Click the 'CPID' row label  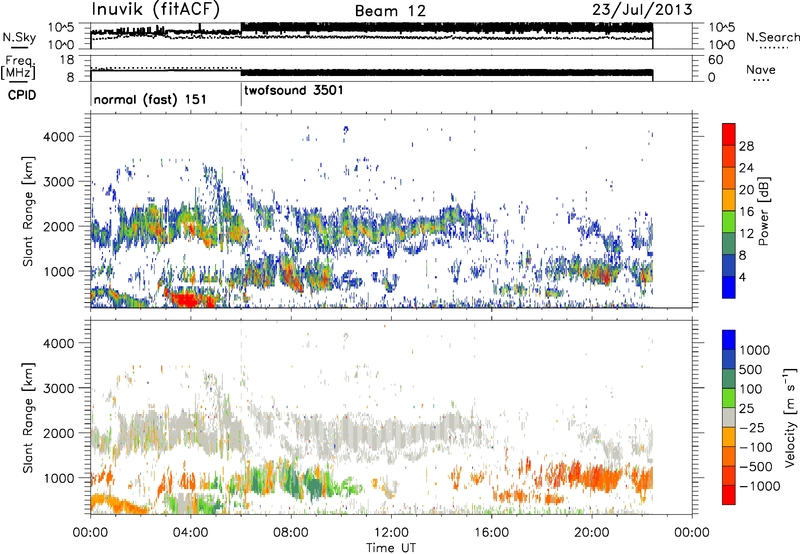(22, 95)
